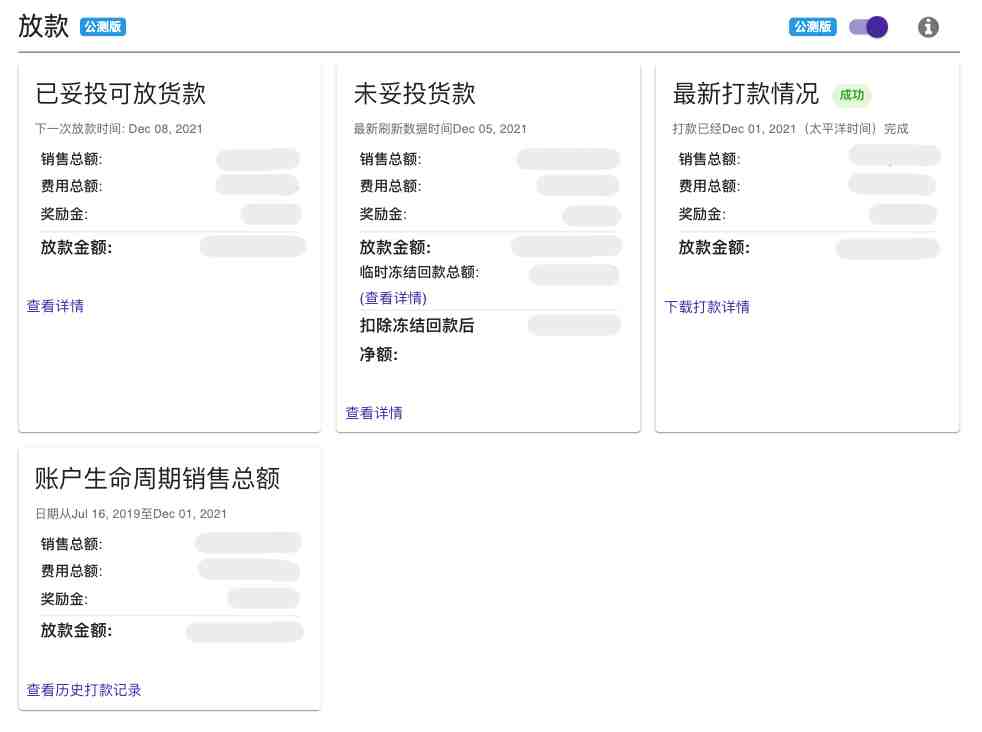Click 费用总额 label in 最新打款情况 card
This screenshot has width=982, height=732.
tap(710, 186)
